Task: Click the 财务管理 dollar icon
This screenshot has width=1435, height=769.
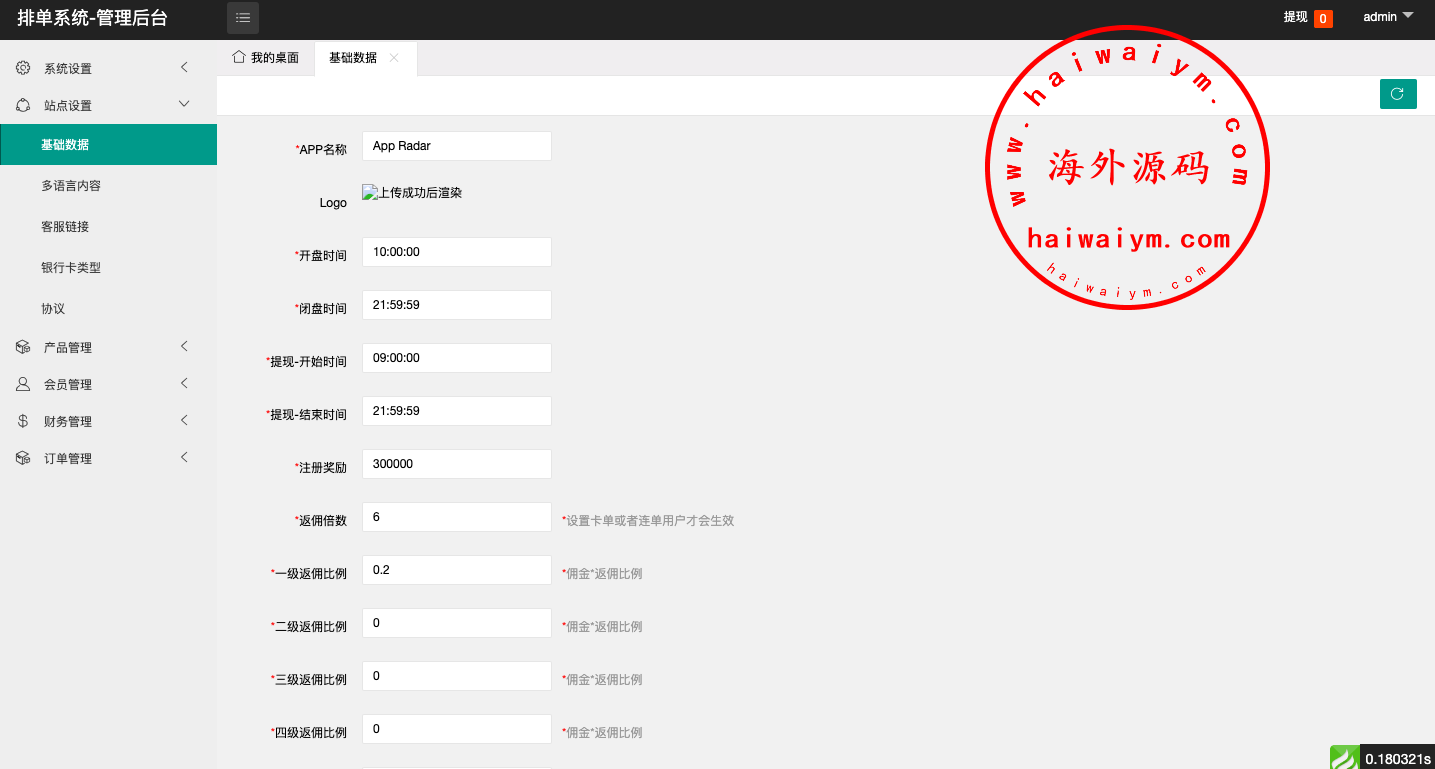Action: 23,421
